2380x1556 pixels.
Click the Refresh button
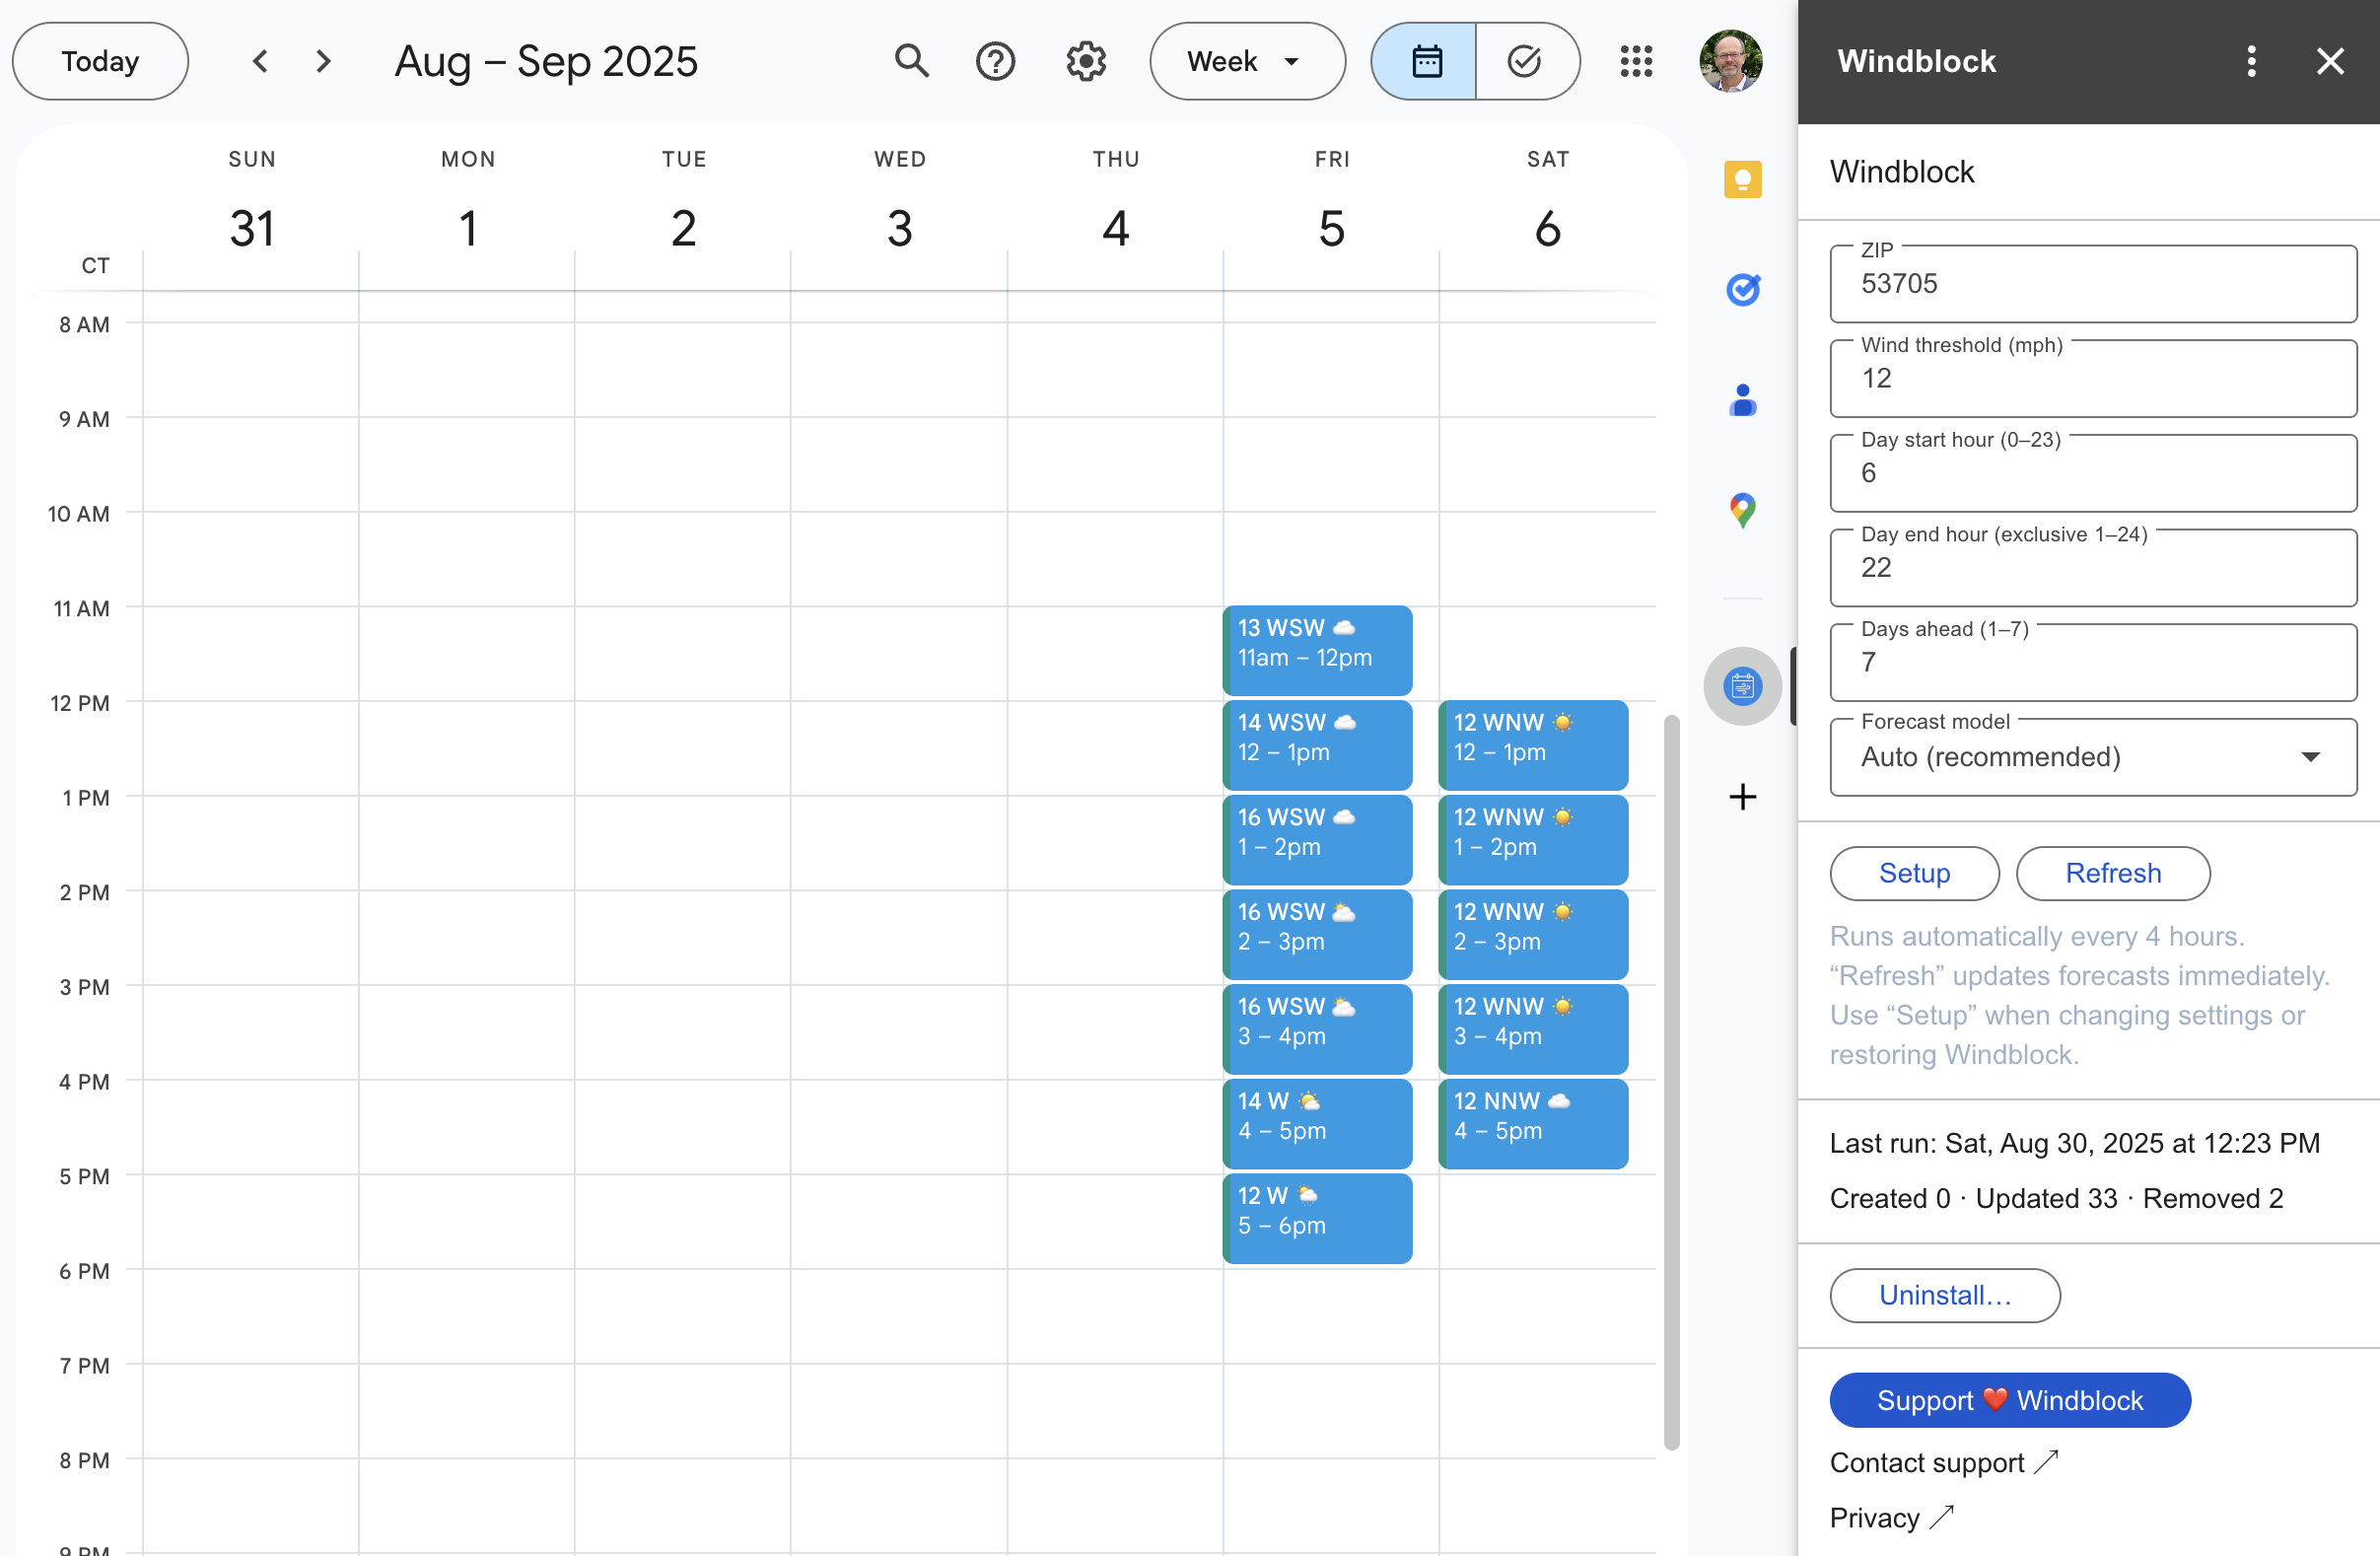click(x=2112, y=873)
